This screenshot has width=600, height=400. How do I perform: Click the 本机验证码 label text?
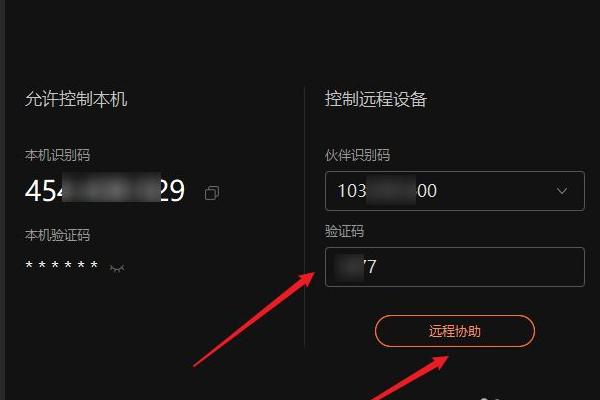pyautogui.click(x=57, y=235)
